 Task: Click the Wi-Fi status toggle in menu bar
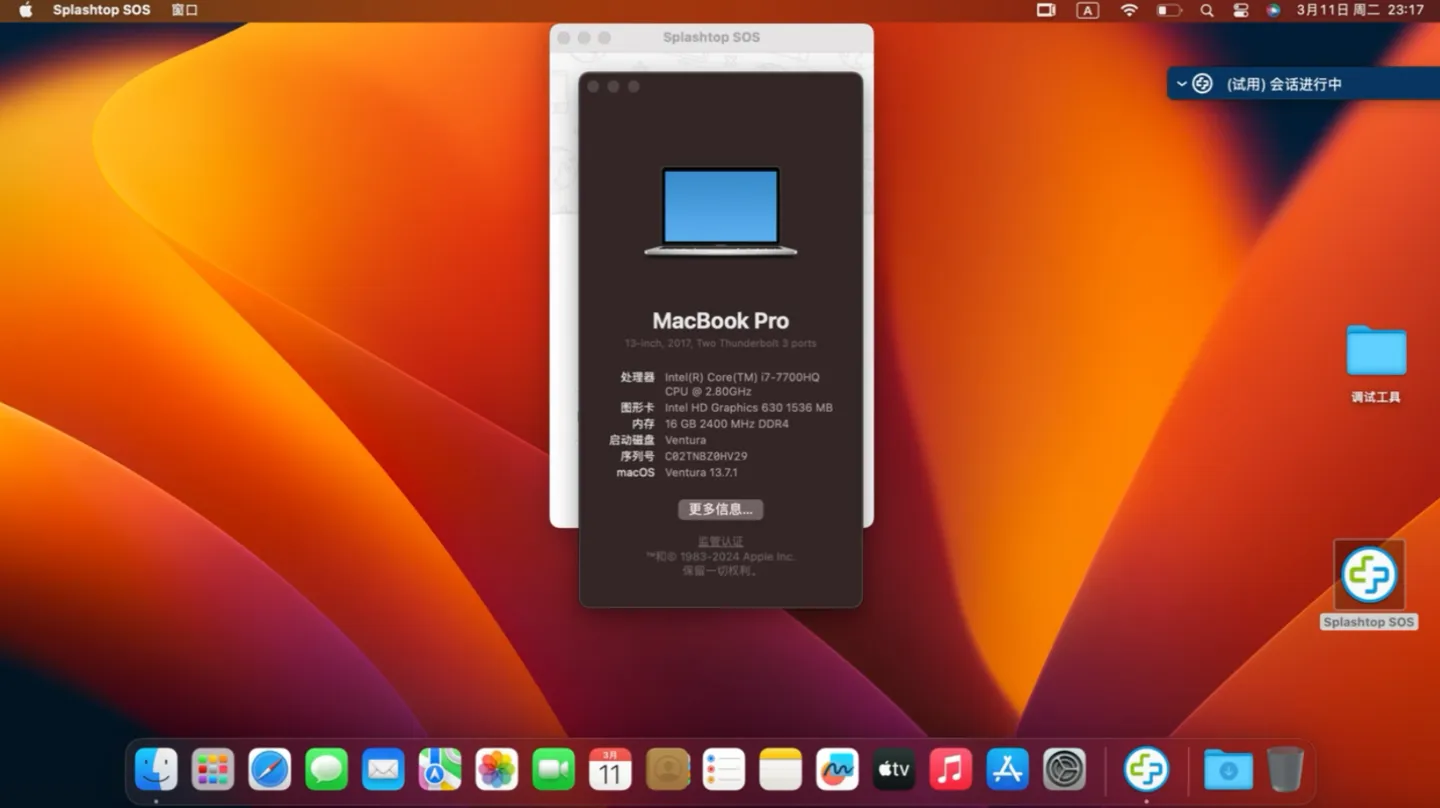tap(1129, 10)
